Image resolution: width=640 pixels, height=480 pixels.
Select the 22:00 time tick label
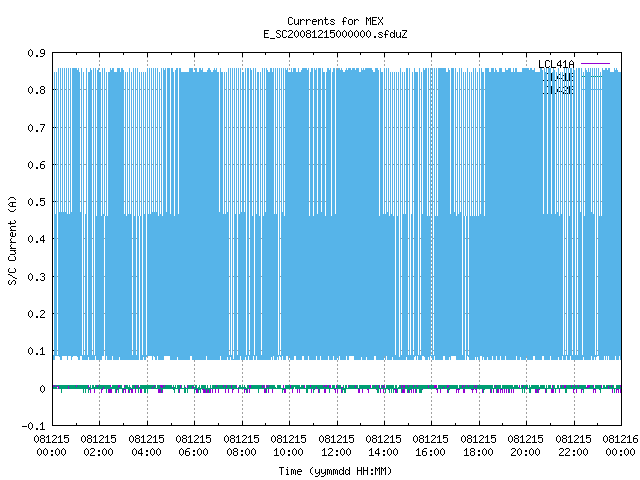573,446
